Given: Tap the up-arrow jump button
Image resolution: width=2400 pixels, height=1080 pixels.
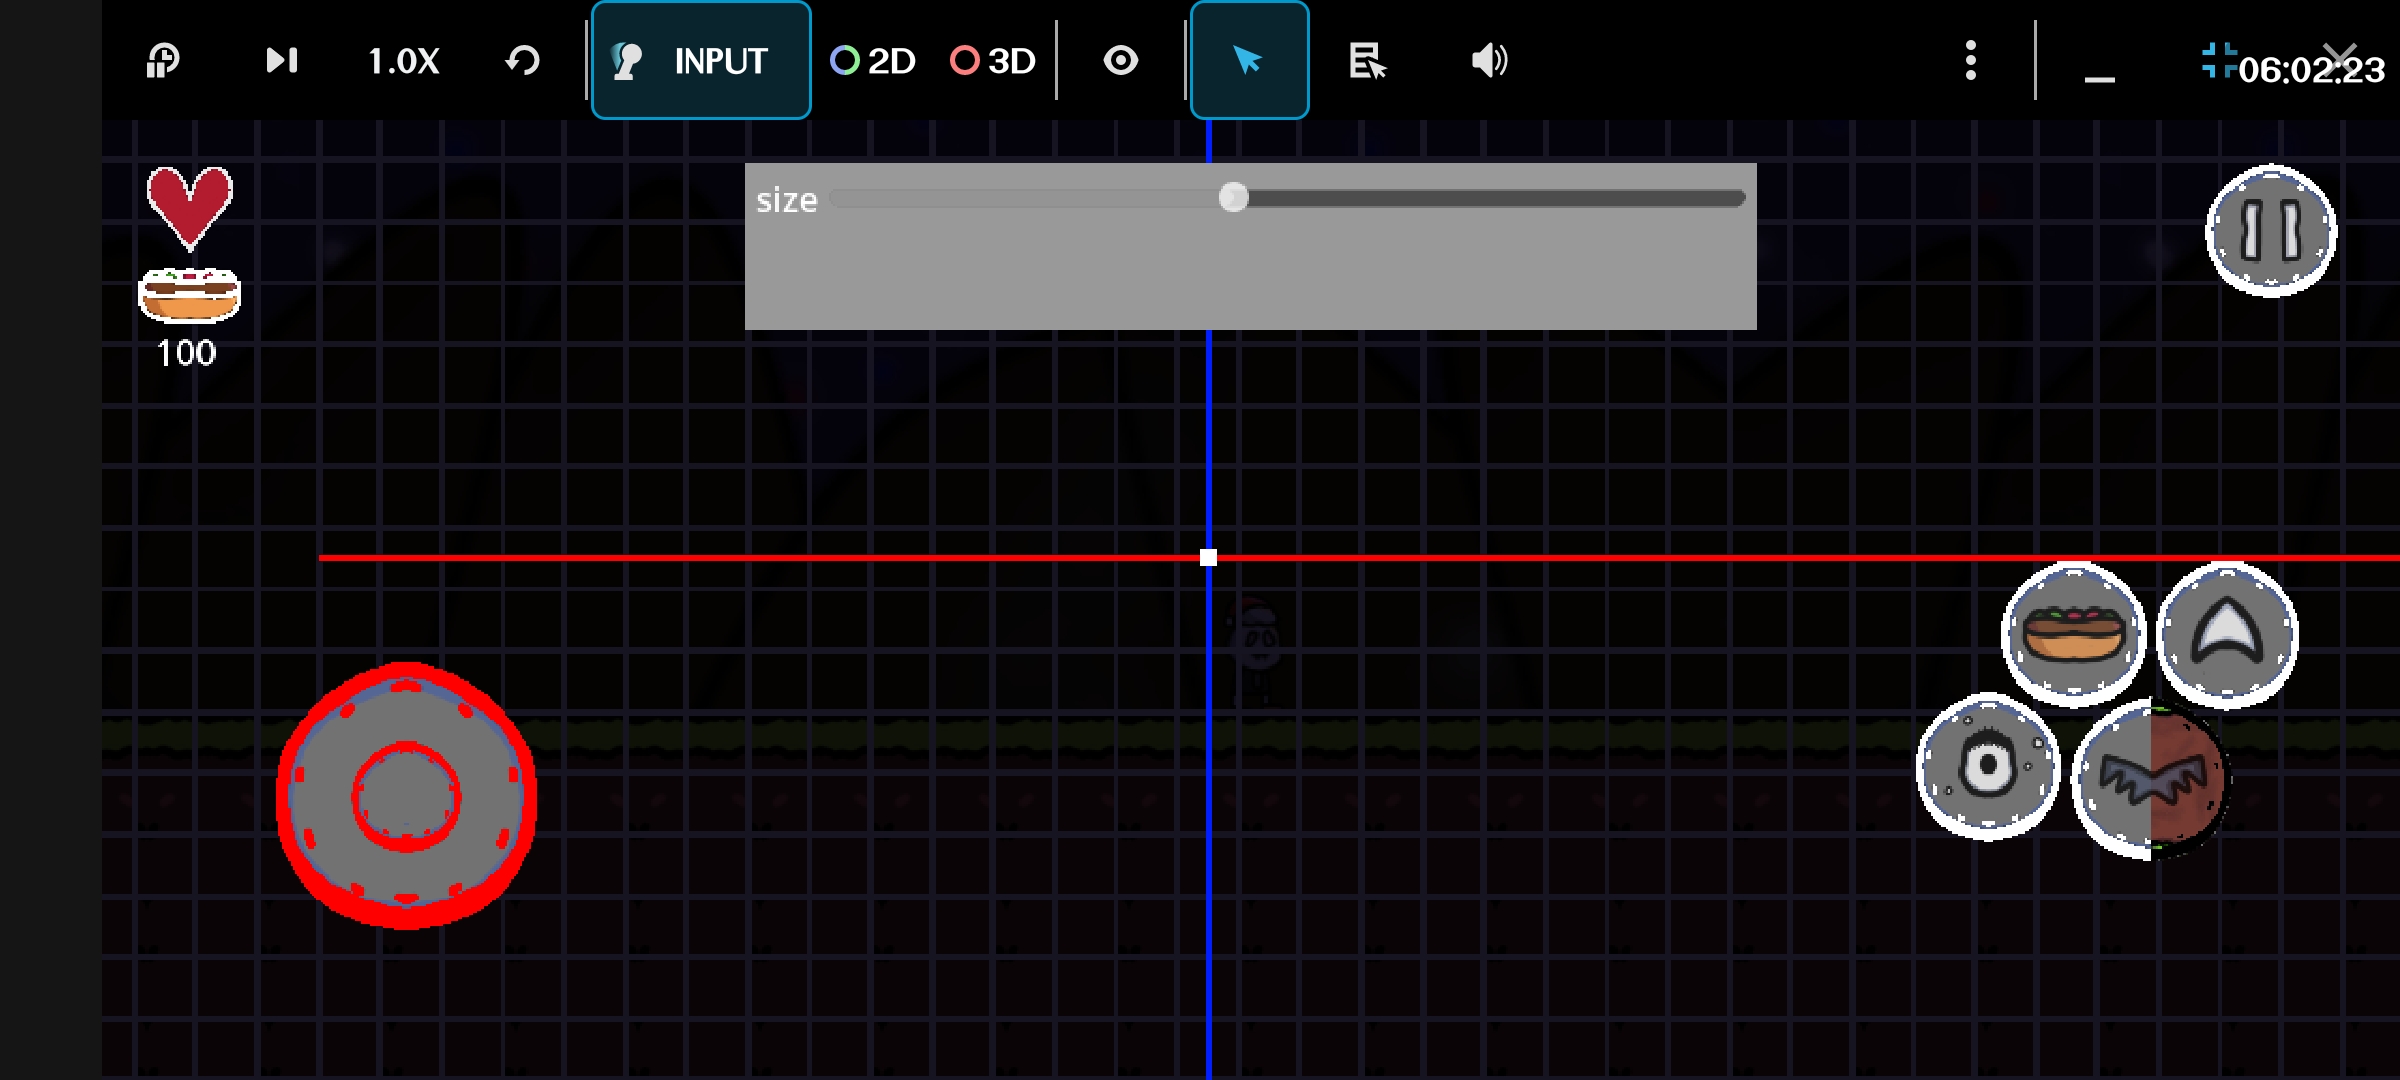Looking at the screenshot, I should pyautogui.click(x=2227, y=634).
